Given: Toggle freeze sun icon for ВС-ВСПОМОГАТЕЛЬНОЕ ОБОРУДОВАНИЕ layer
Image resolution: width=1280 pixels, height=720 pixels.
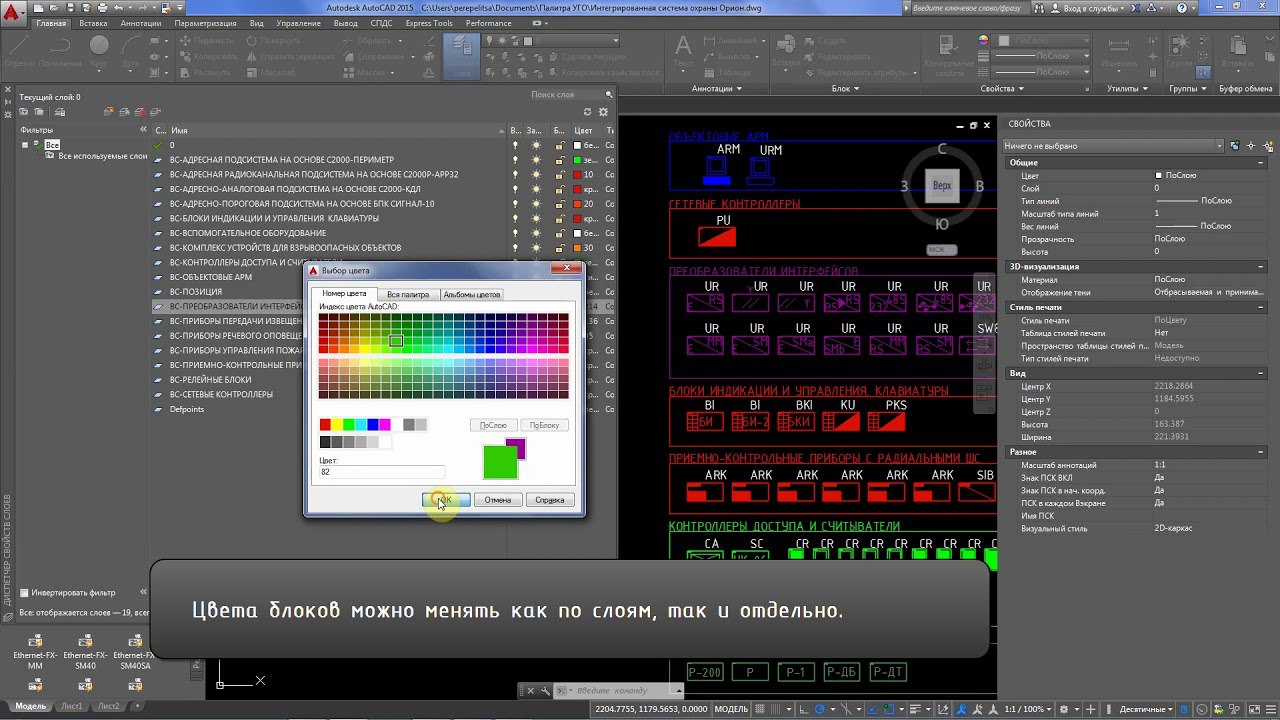Looking at the screenshot, I should pos(536,233).
